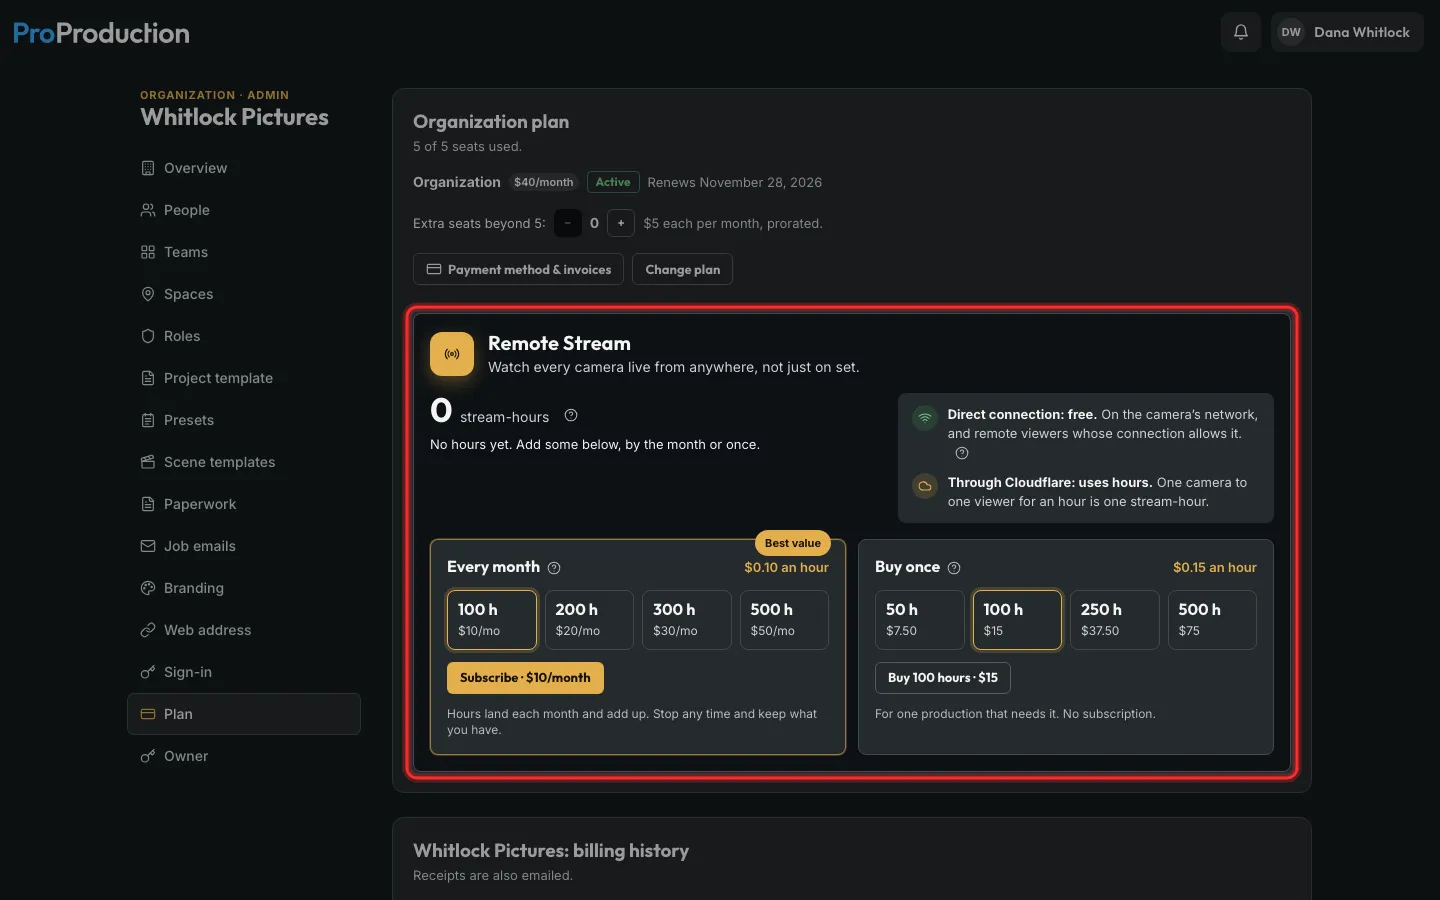Open help for Direct connection info
The width and height of the screenshot is (1440, 900).
(962, 453)
